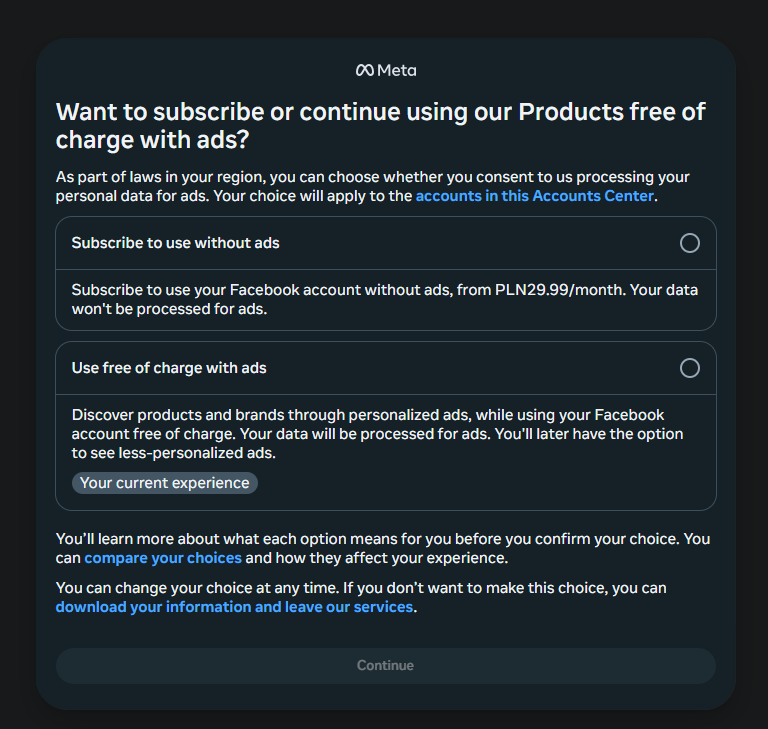Open the 'accounts in this Accounts Center' link

[x=535, y=196]
